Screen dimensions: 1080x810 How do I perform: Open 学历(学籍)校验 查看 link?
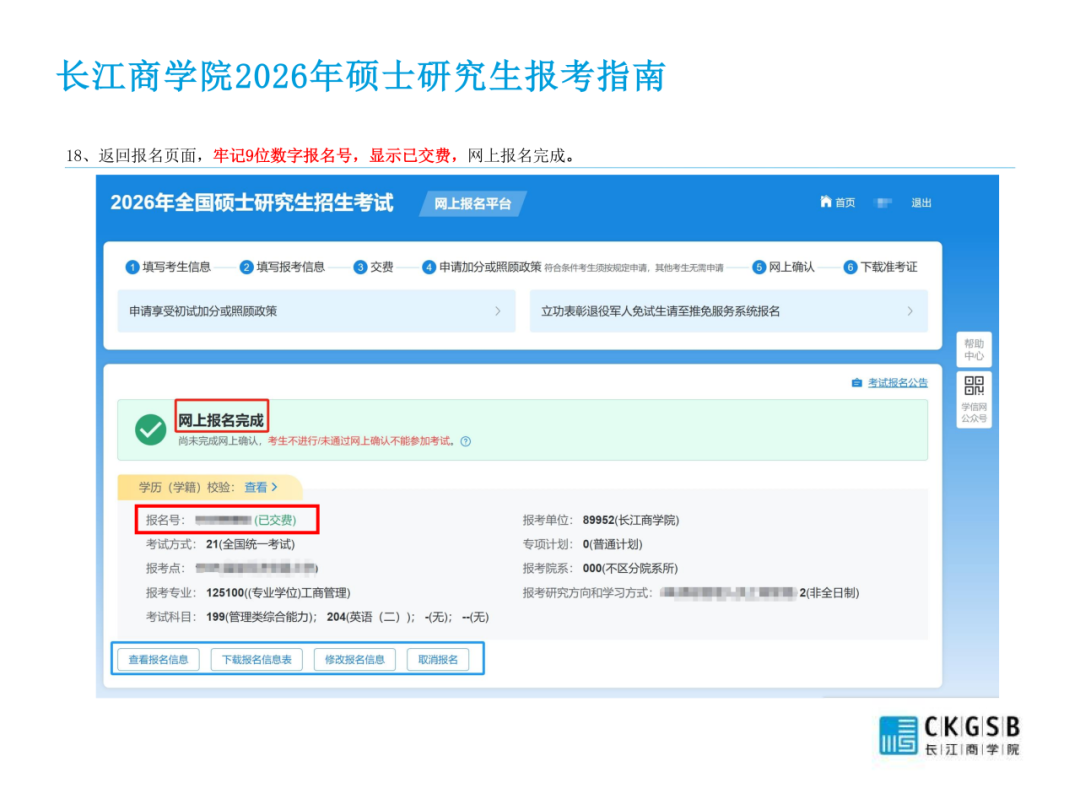coord(260,487)
